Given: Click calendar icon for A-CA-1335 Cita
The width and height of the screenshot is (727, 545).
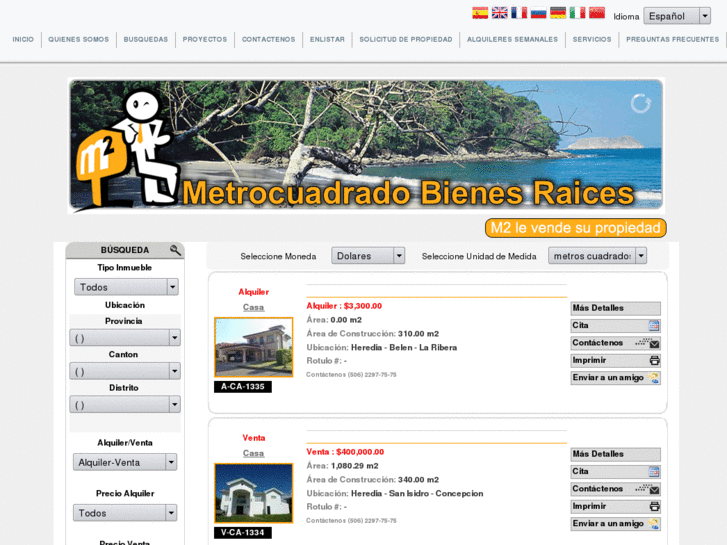Looking at the screenshot, I should [654, 326].
